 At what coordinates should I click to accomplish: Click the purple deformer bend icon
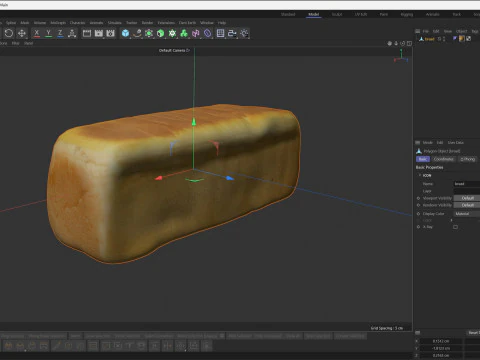(196, 33)
